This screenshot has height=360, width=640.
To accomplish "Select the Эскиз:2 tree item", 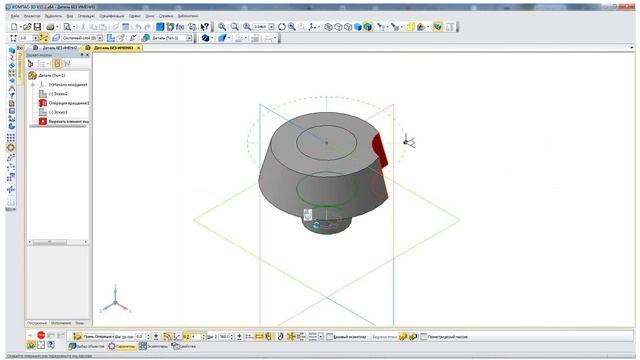I will [54, 94].
